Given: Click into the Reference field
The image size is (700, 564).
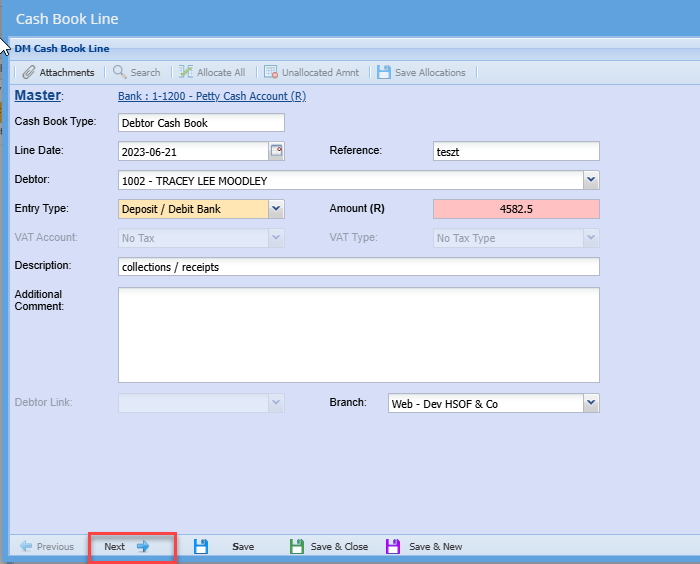Looking at the screenshot, I should 515,151.
